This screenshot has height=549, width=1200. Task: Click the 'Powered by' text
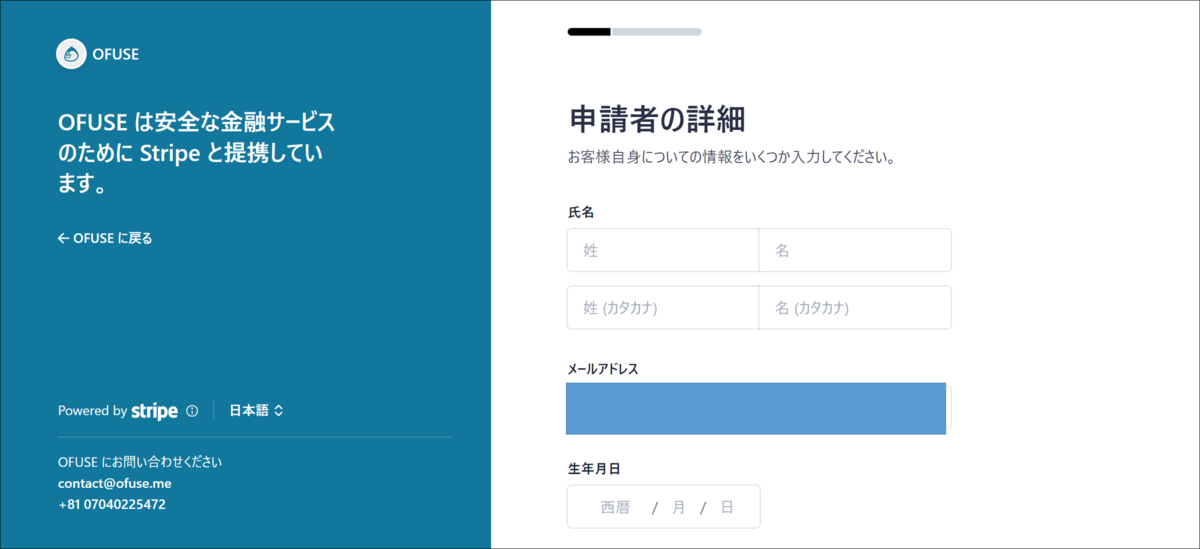[92, 411]
